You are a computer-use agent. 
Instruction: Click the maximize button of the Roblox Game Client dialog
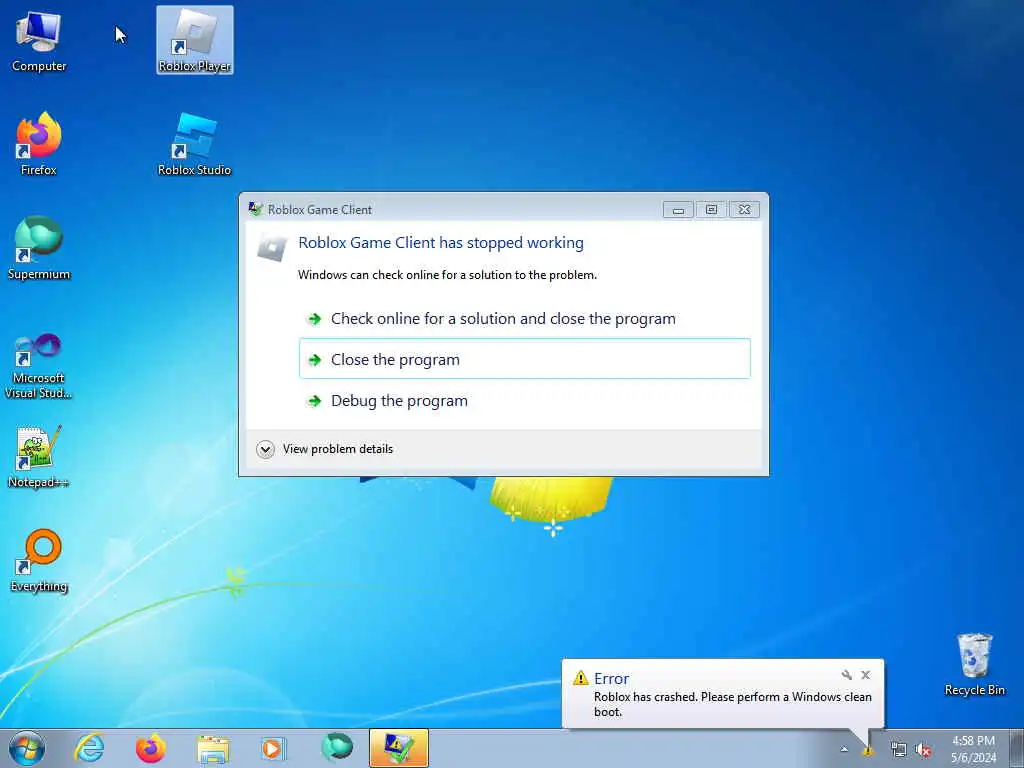(x=711, y=210)
